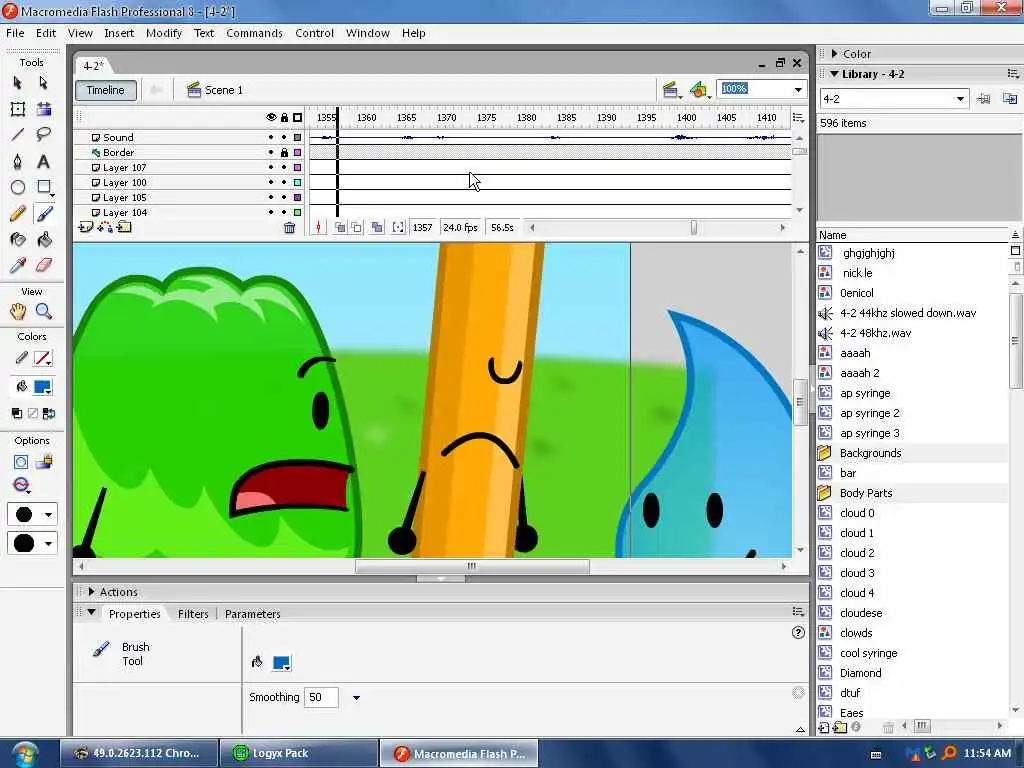Click the fill color swatch in Tools
Screen dimensions: 1024x768
pyautogui.click(x=42, y=387)
